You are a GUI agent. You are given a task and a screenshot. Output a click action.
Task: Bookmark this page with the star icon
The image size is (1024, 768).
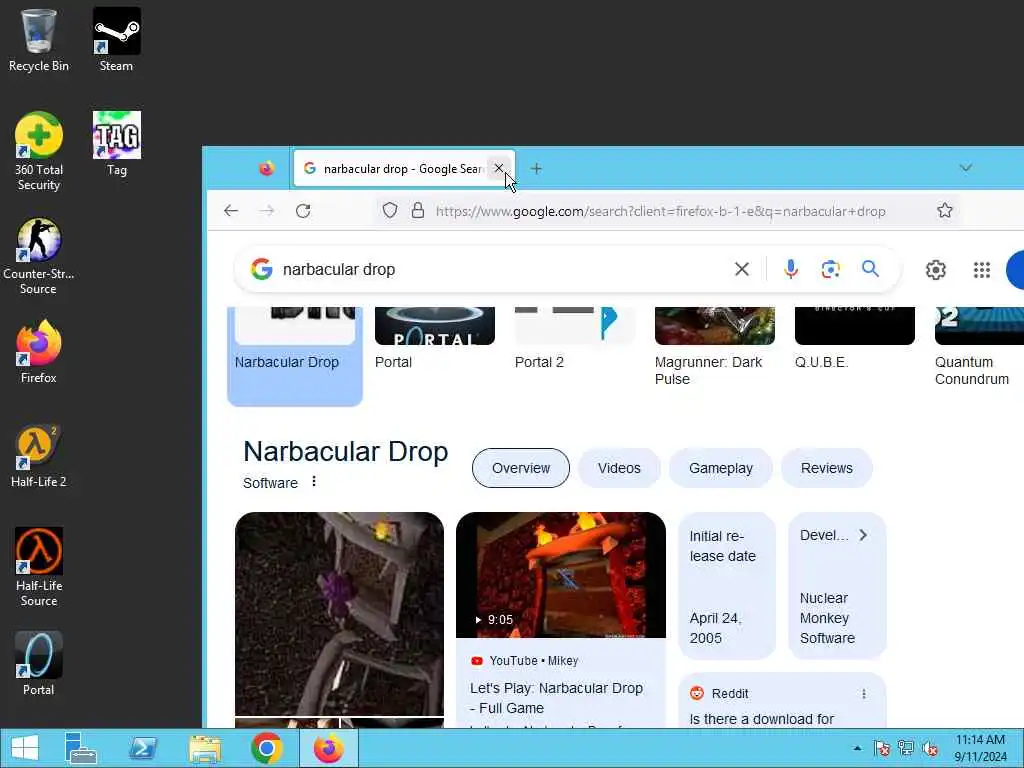tap(944, 211)
